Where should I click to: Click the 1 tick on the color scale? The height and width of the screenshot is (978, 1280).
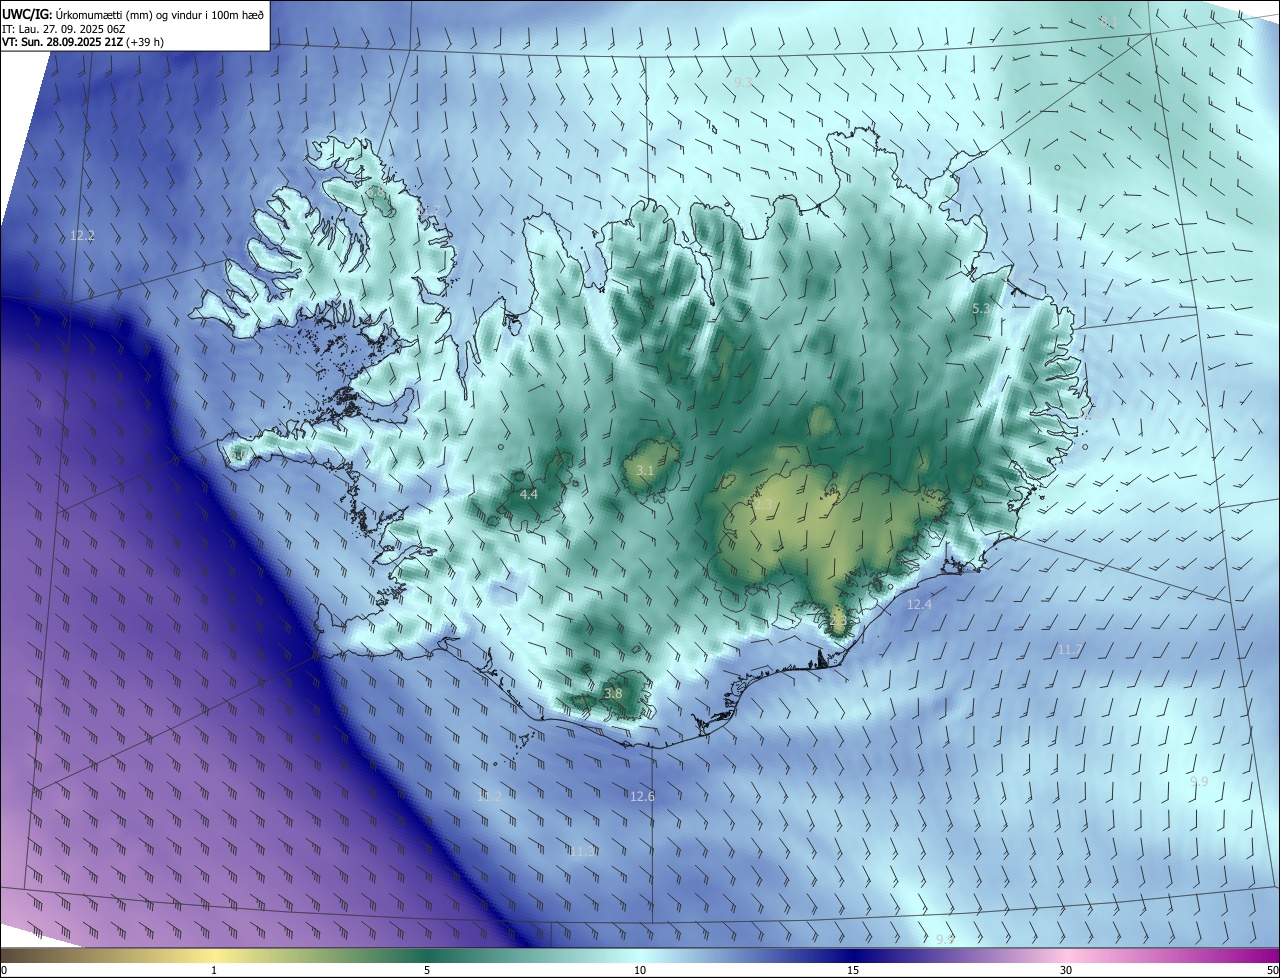(214, 970)
